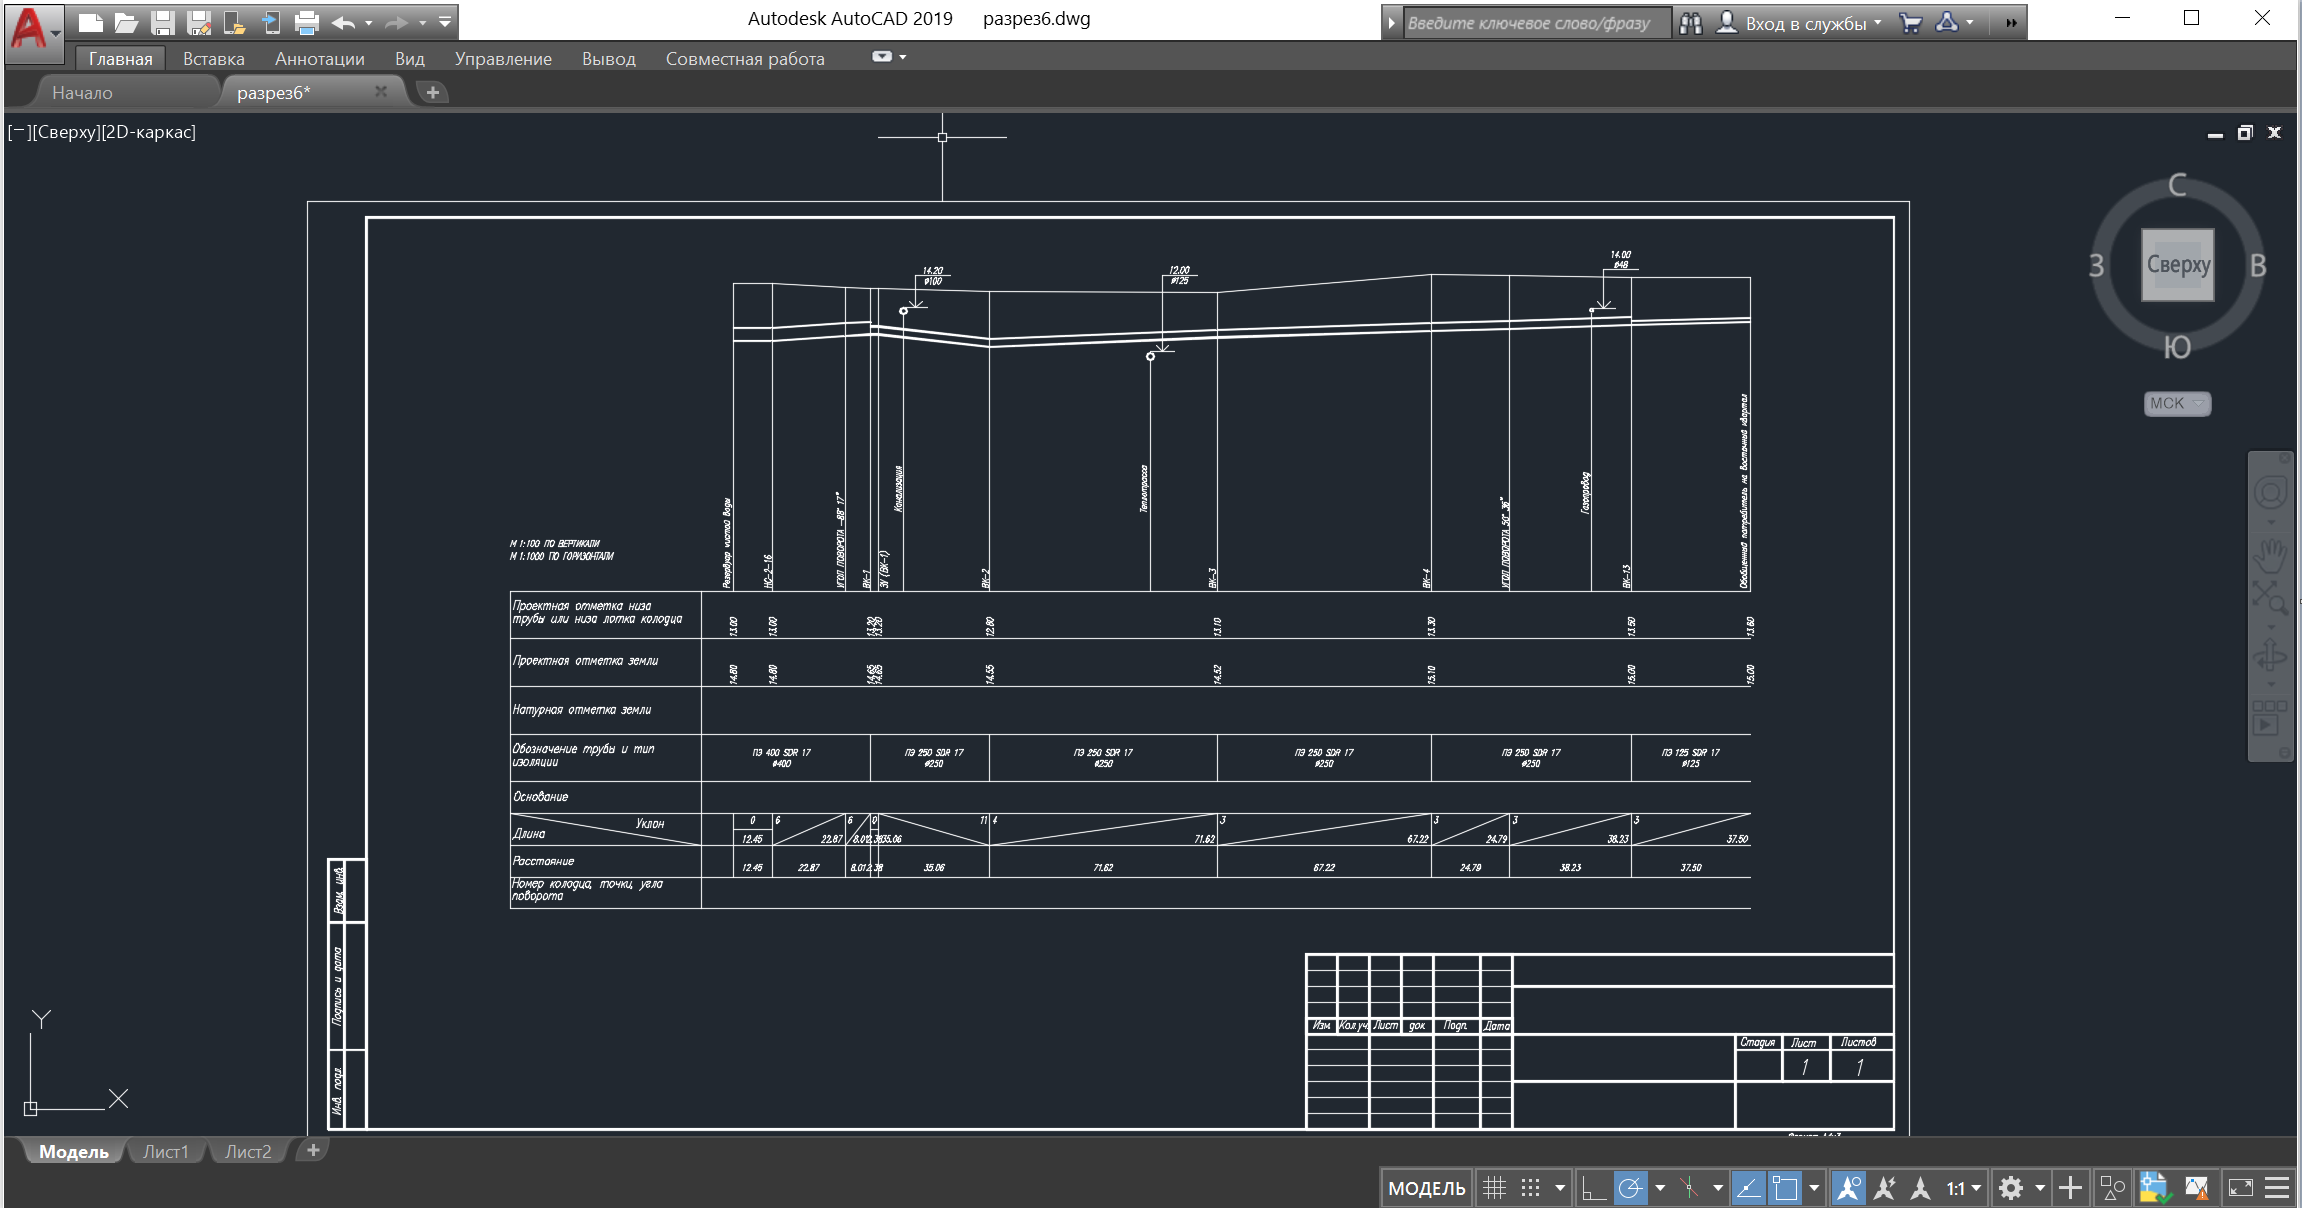
Task: Click the Save As icon
Action: 200,22
